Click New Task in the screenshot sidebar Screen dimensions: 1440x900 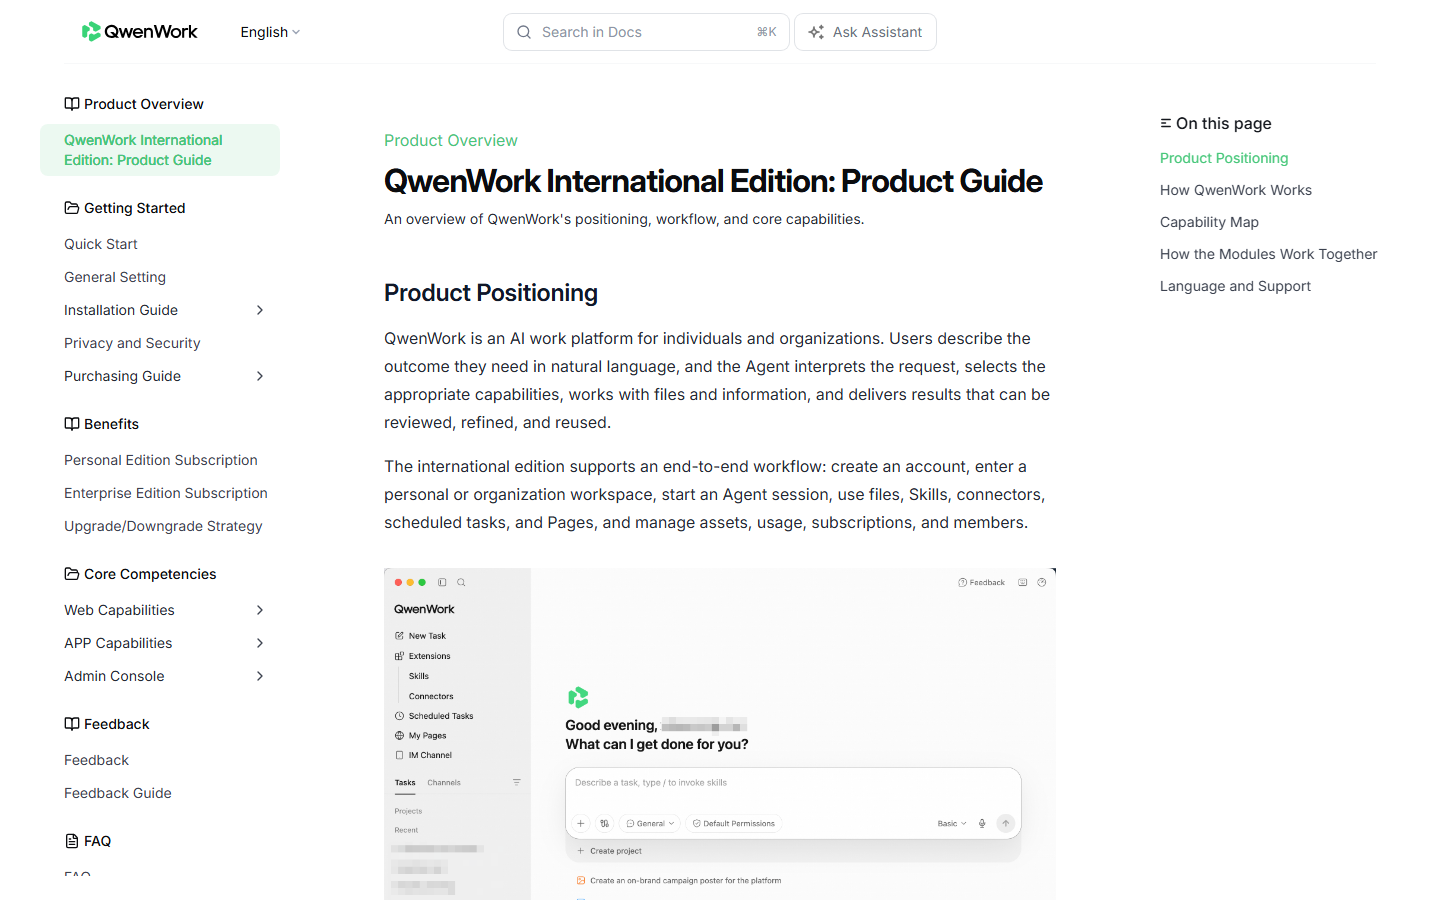click(427, 636)
